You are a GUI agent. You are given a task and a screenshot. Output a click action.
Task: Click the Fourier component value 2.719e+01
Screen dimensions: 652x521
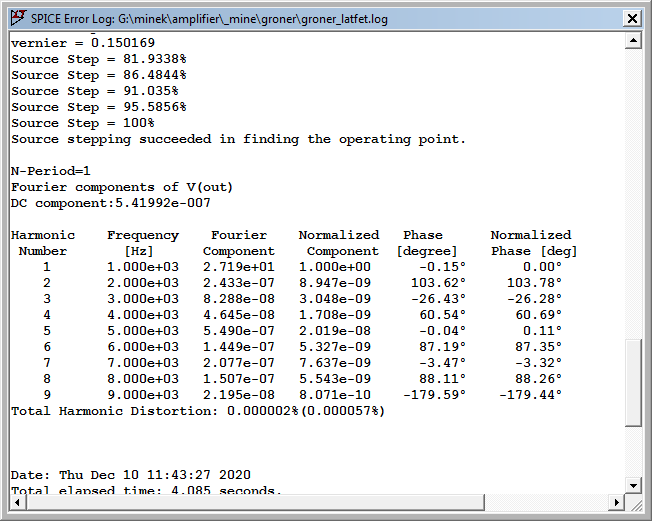239,267
